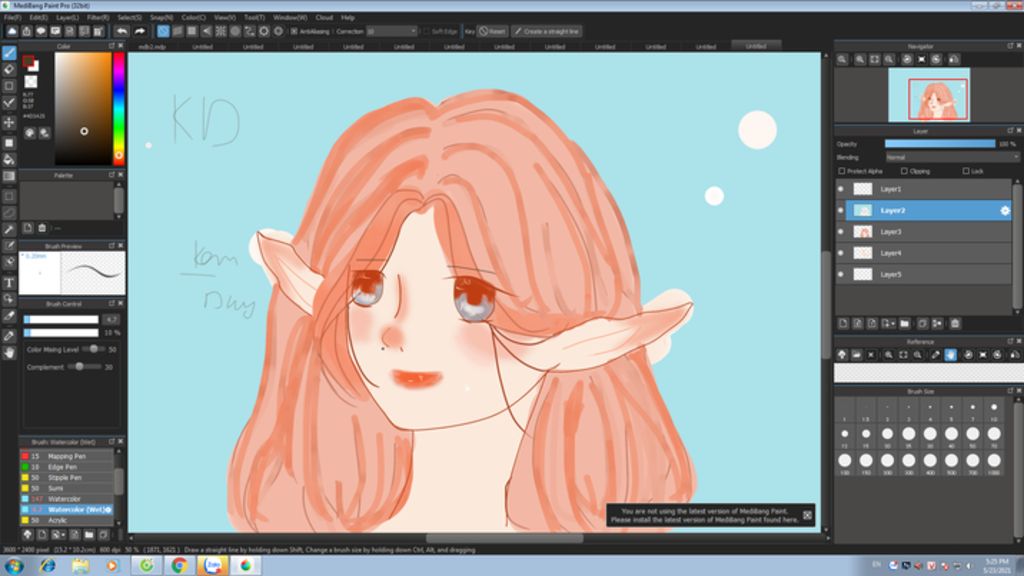1024x576 pixels.
Task: Select the Bucket fill tool
Action: click(x=9, y=159)
